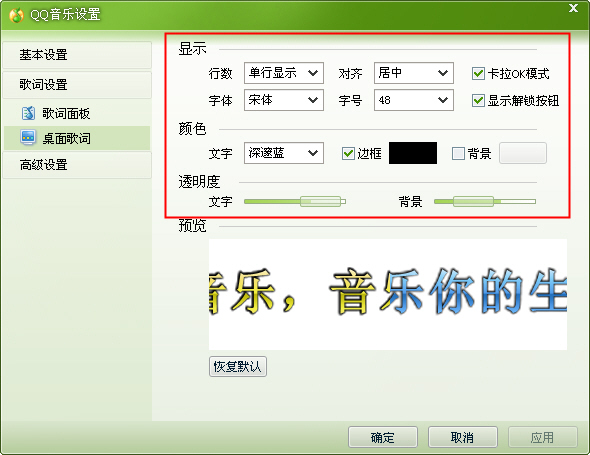590x455 pixels.
Task: Open the 文字 深邃蓝 color dropdown
Action: (x=284, y=153)
